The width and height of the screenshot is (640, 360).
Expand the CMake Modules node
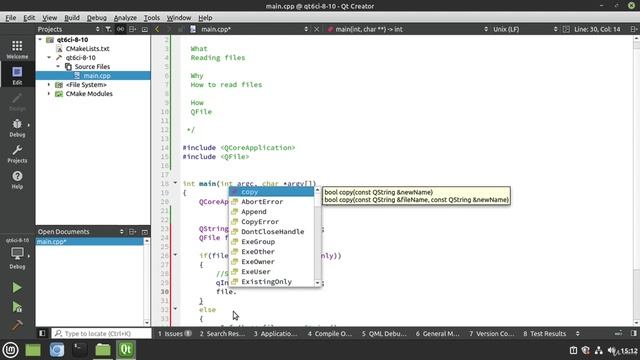[x=49, y=93]
